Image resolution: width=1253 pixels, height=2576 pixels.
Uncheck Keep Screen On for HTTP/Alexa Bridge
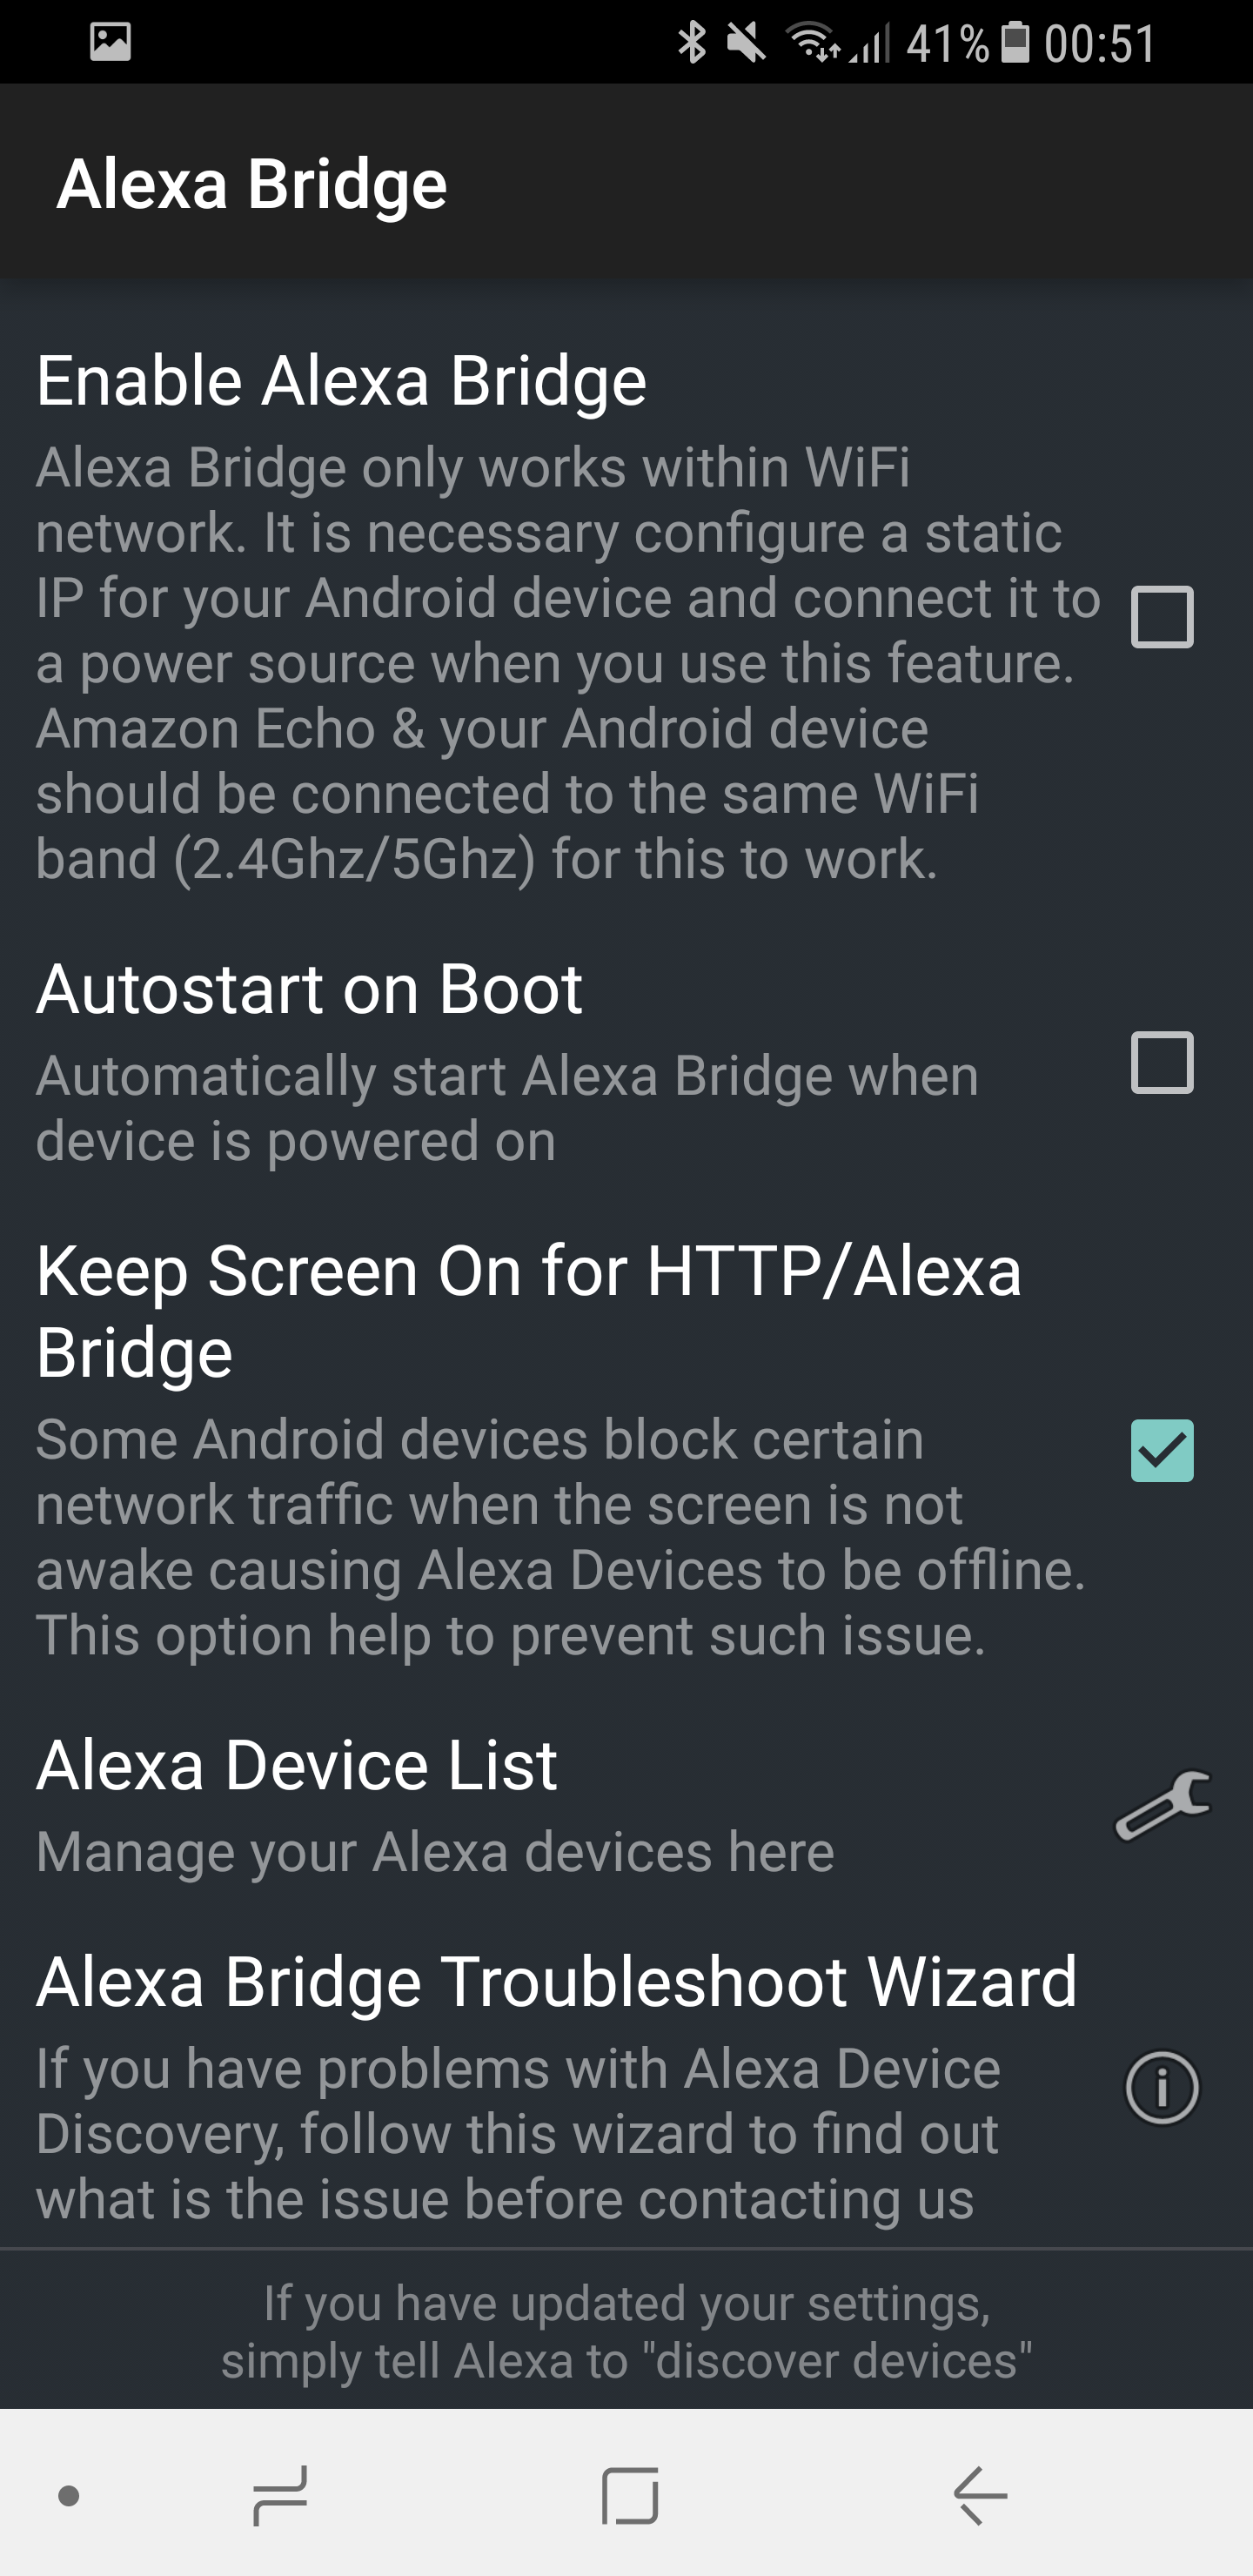pos(1162,1450)
